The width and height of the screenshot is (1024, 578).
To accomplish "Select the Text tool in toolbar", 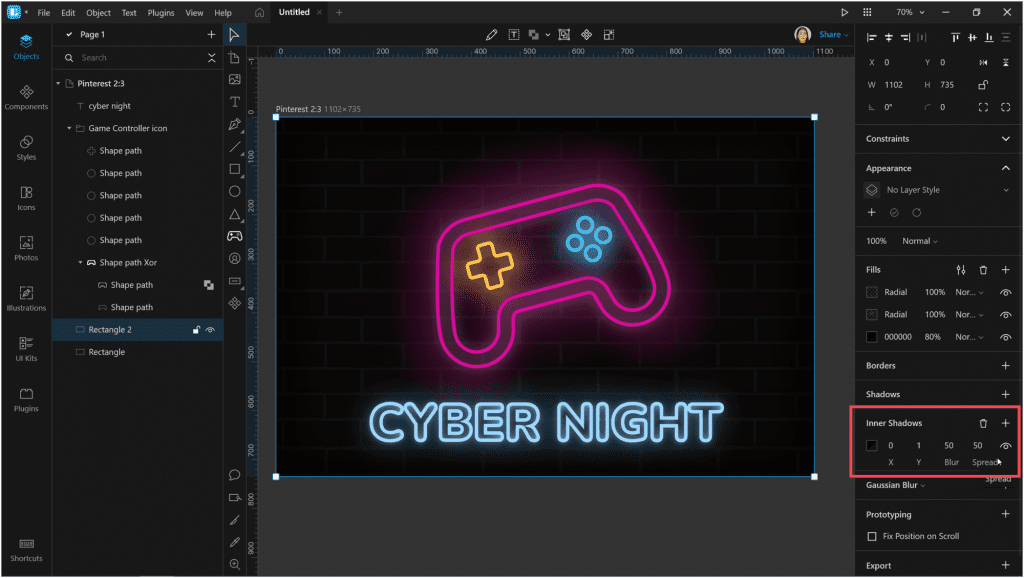I will point(234,102).
